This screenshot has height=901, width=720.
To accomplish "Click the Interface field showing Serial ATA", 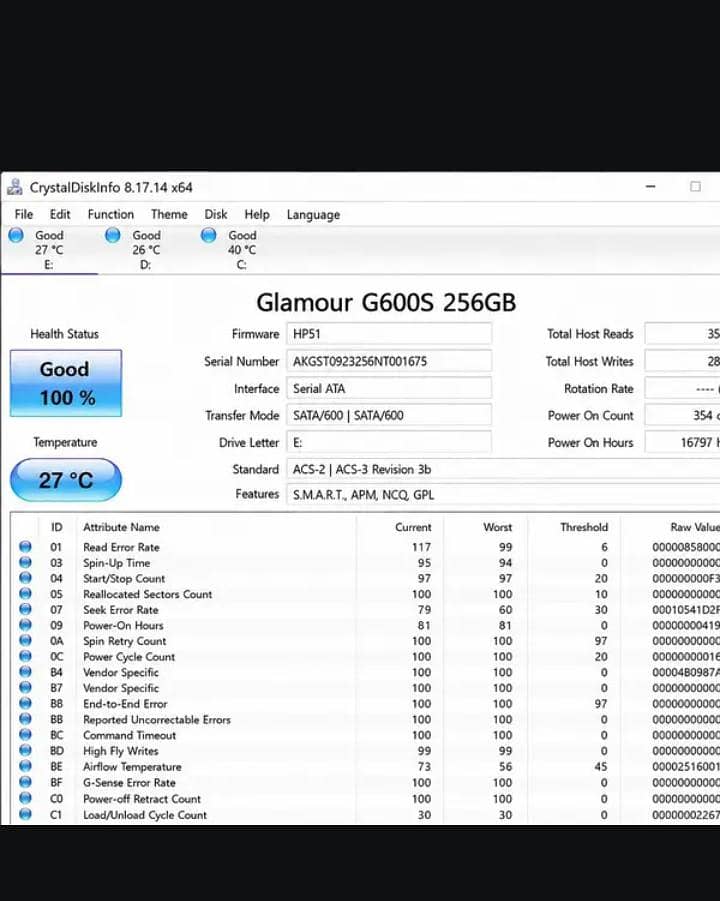I will [x=389, y=388].
